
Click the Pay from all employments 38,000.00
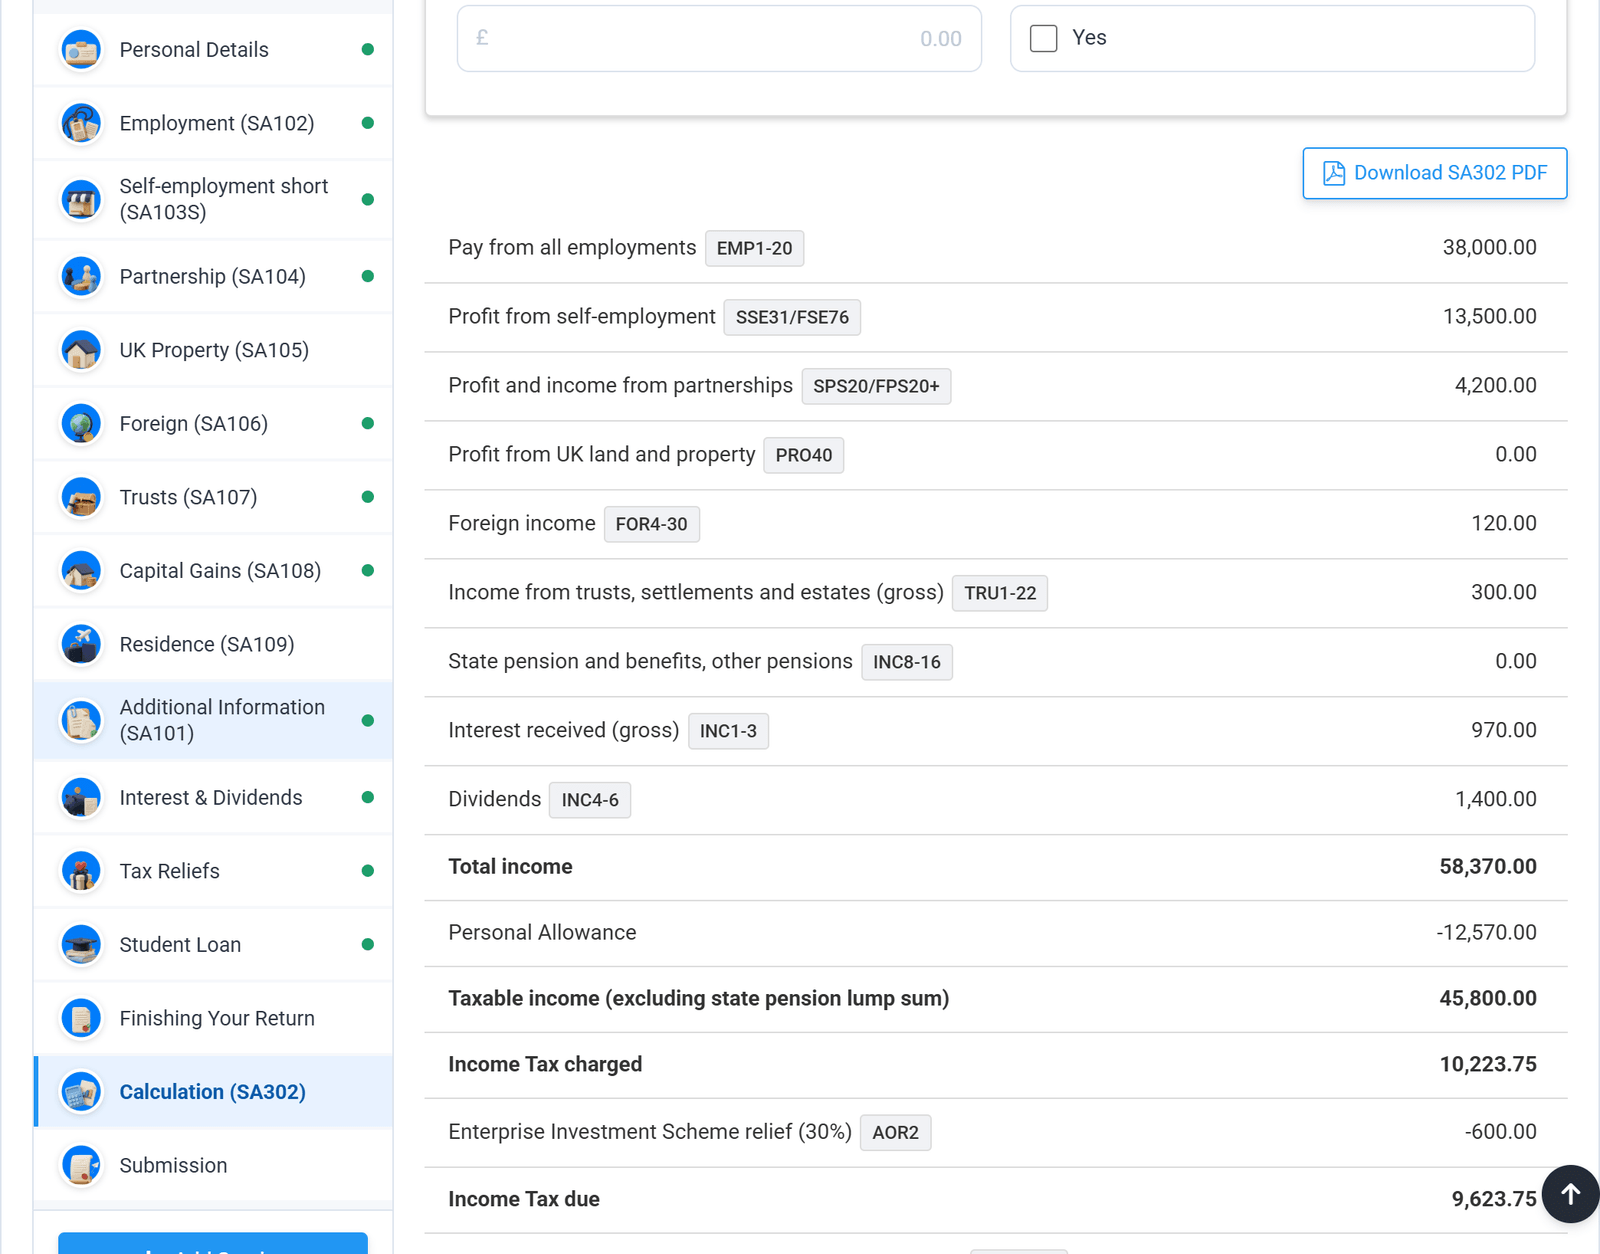[1489, 248]
